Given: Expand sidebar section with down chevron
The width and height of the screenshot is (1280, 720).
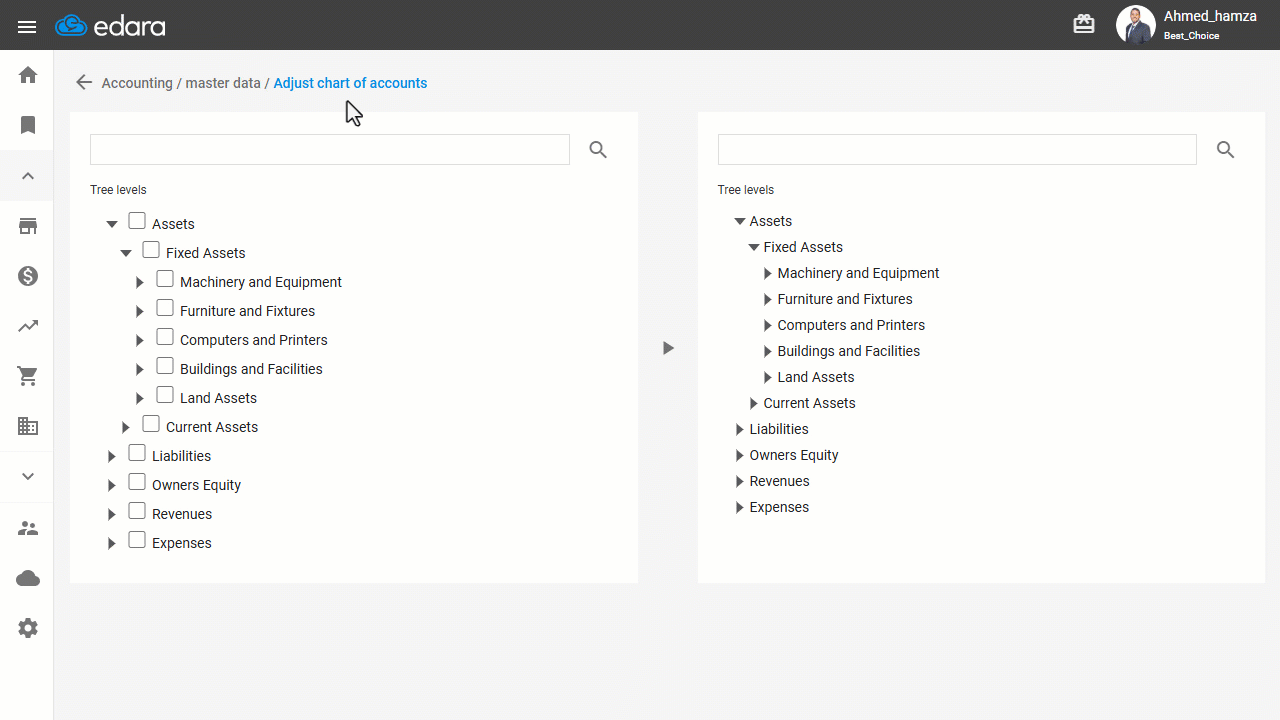Looking at the screenshot, I should 28,476.
